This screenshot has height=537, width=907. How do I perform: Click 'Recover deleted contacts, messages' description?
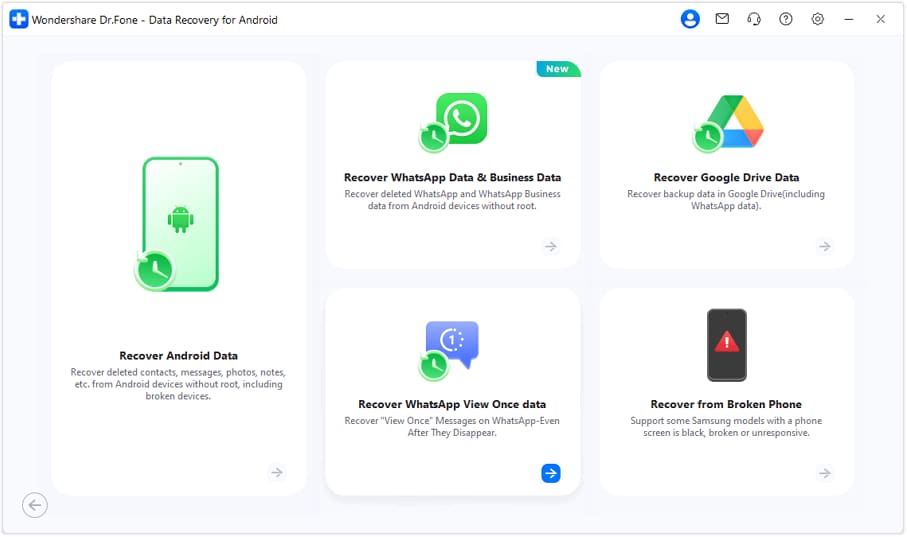tap(178, 384)
